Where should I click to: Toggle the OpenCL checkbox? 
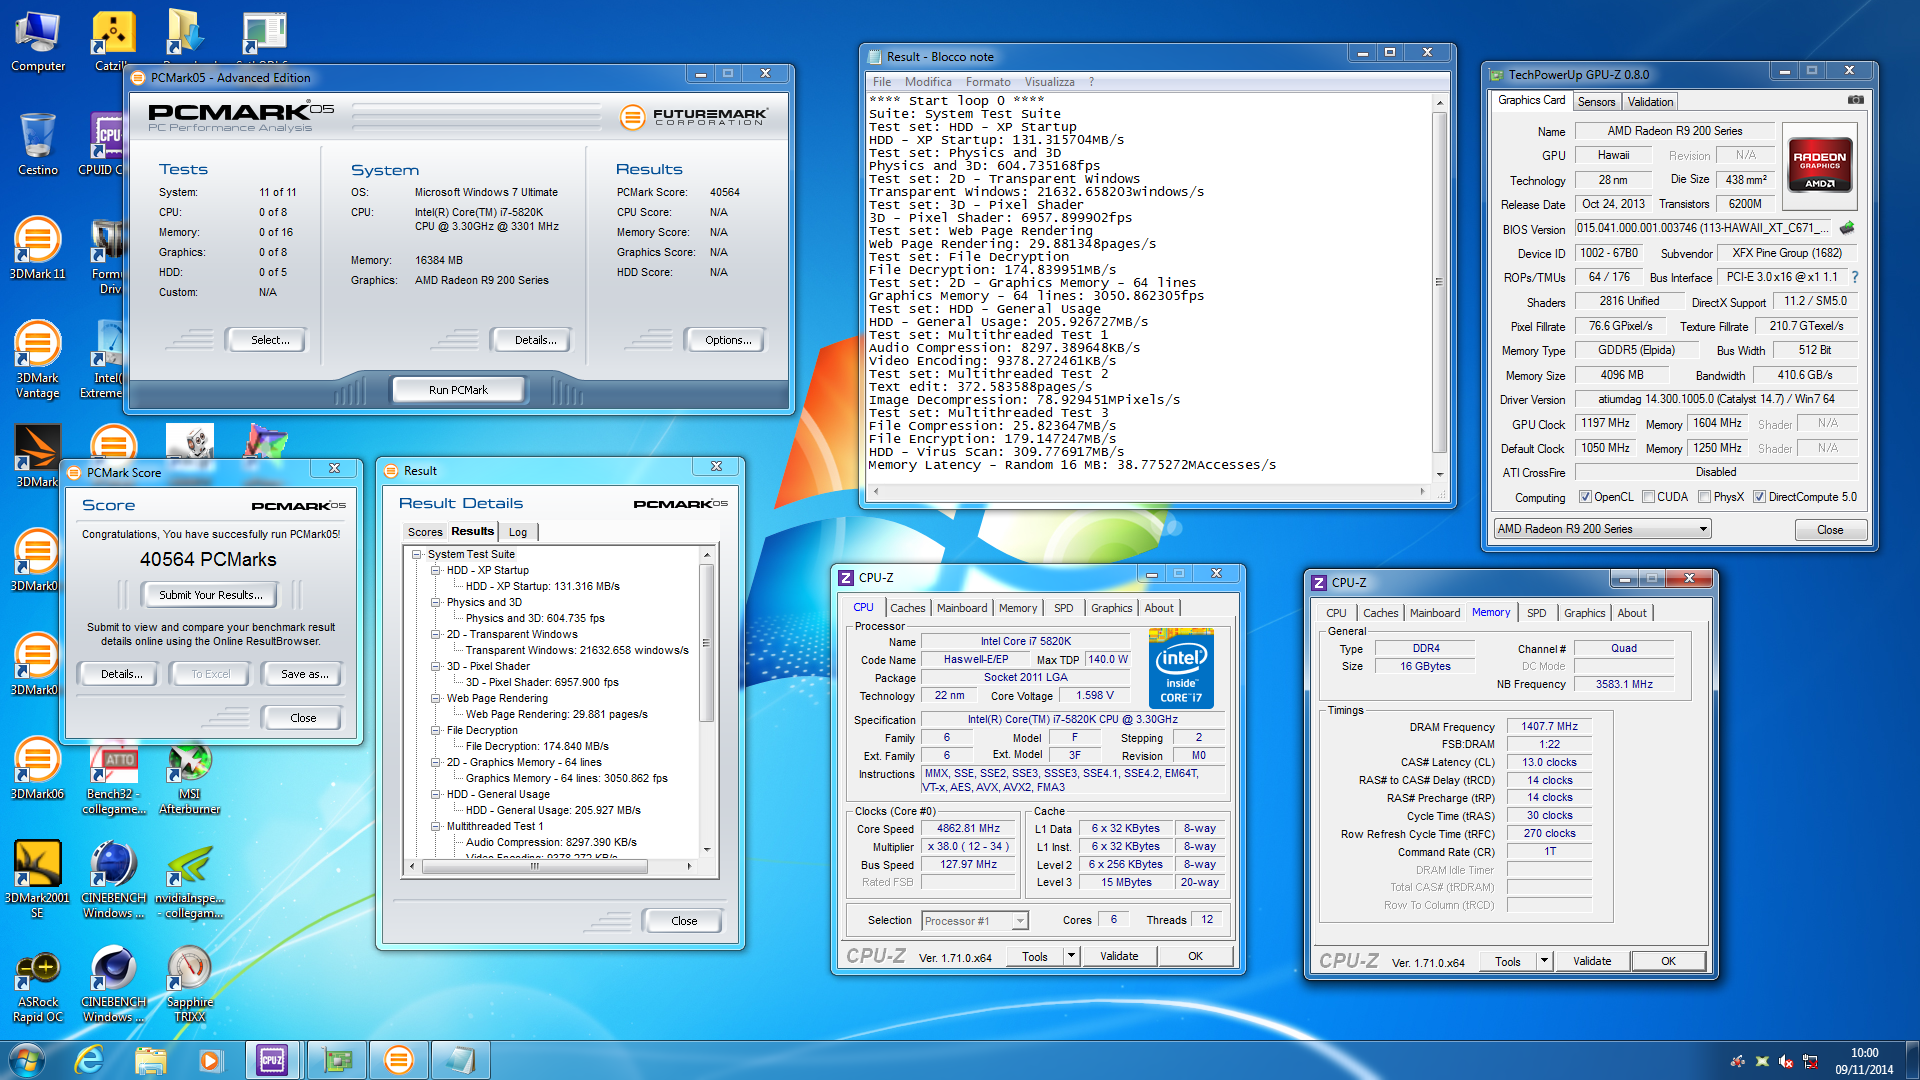click(1585, 497)
